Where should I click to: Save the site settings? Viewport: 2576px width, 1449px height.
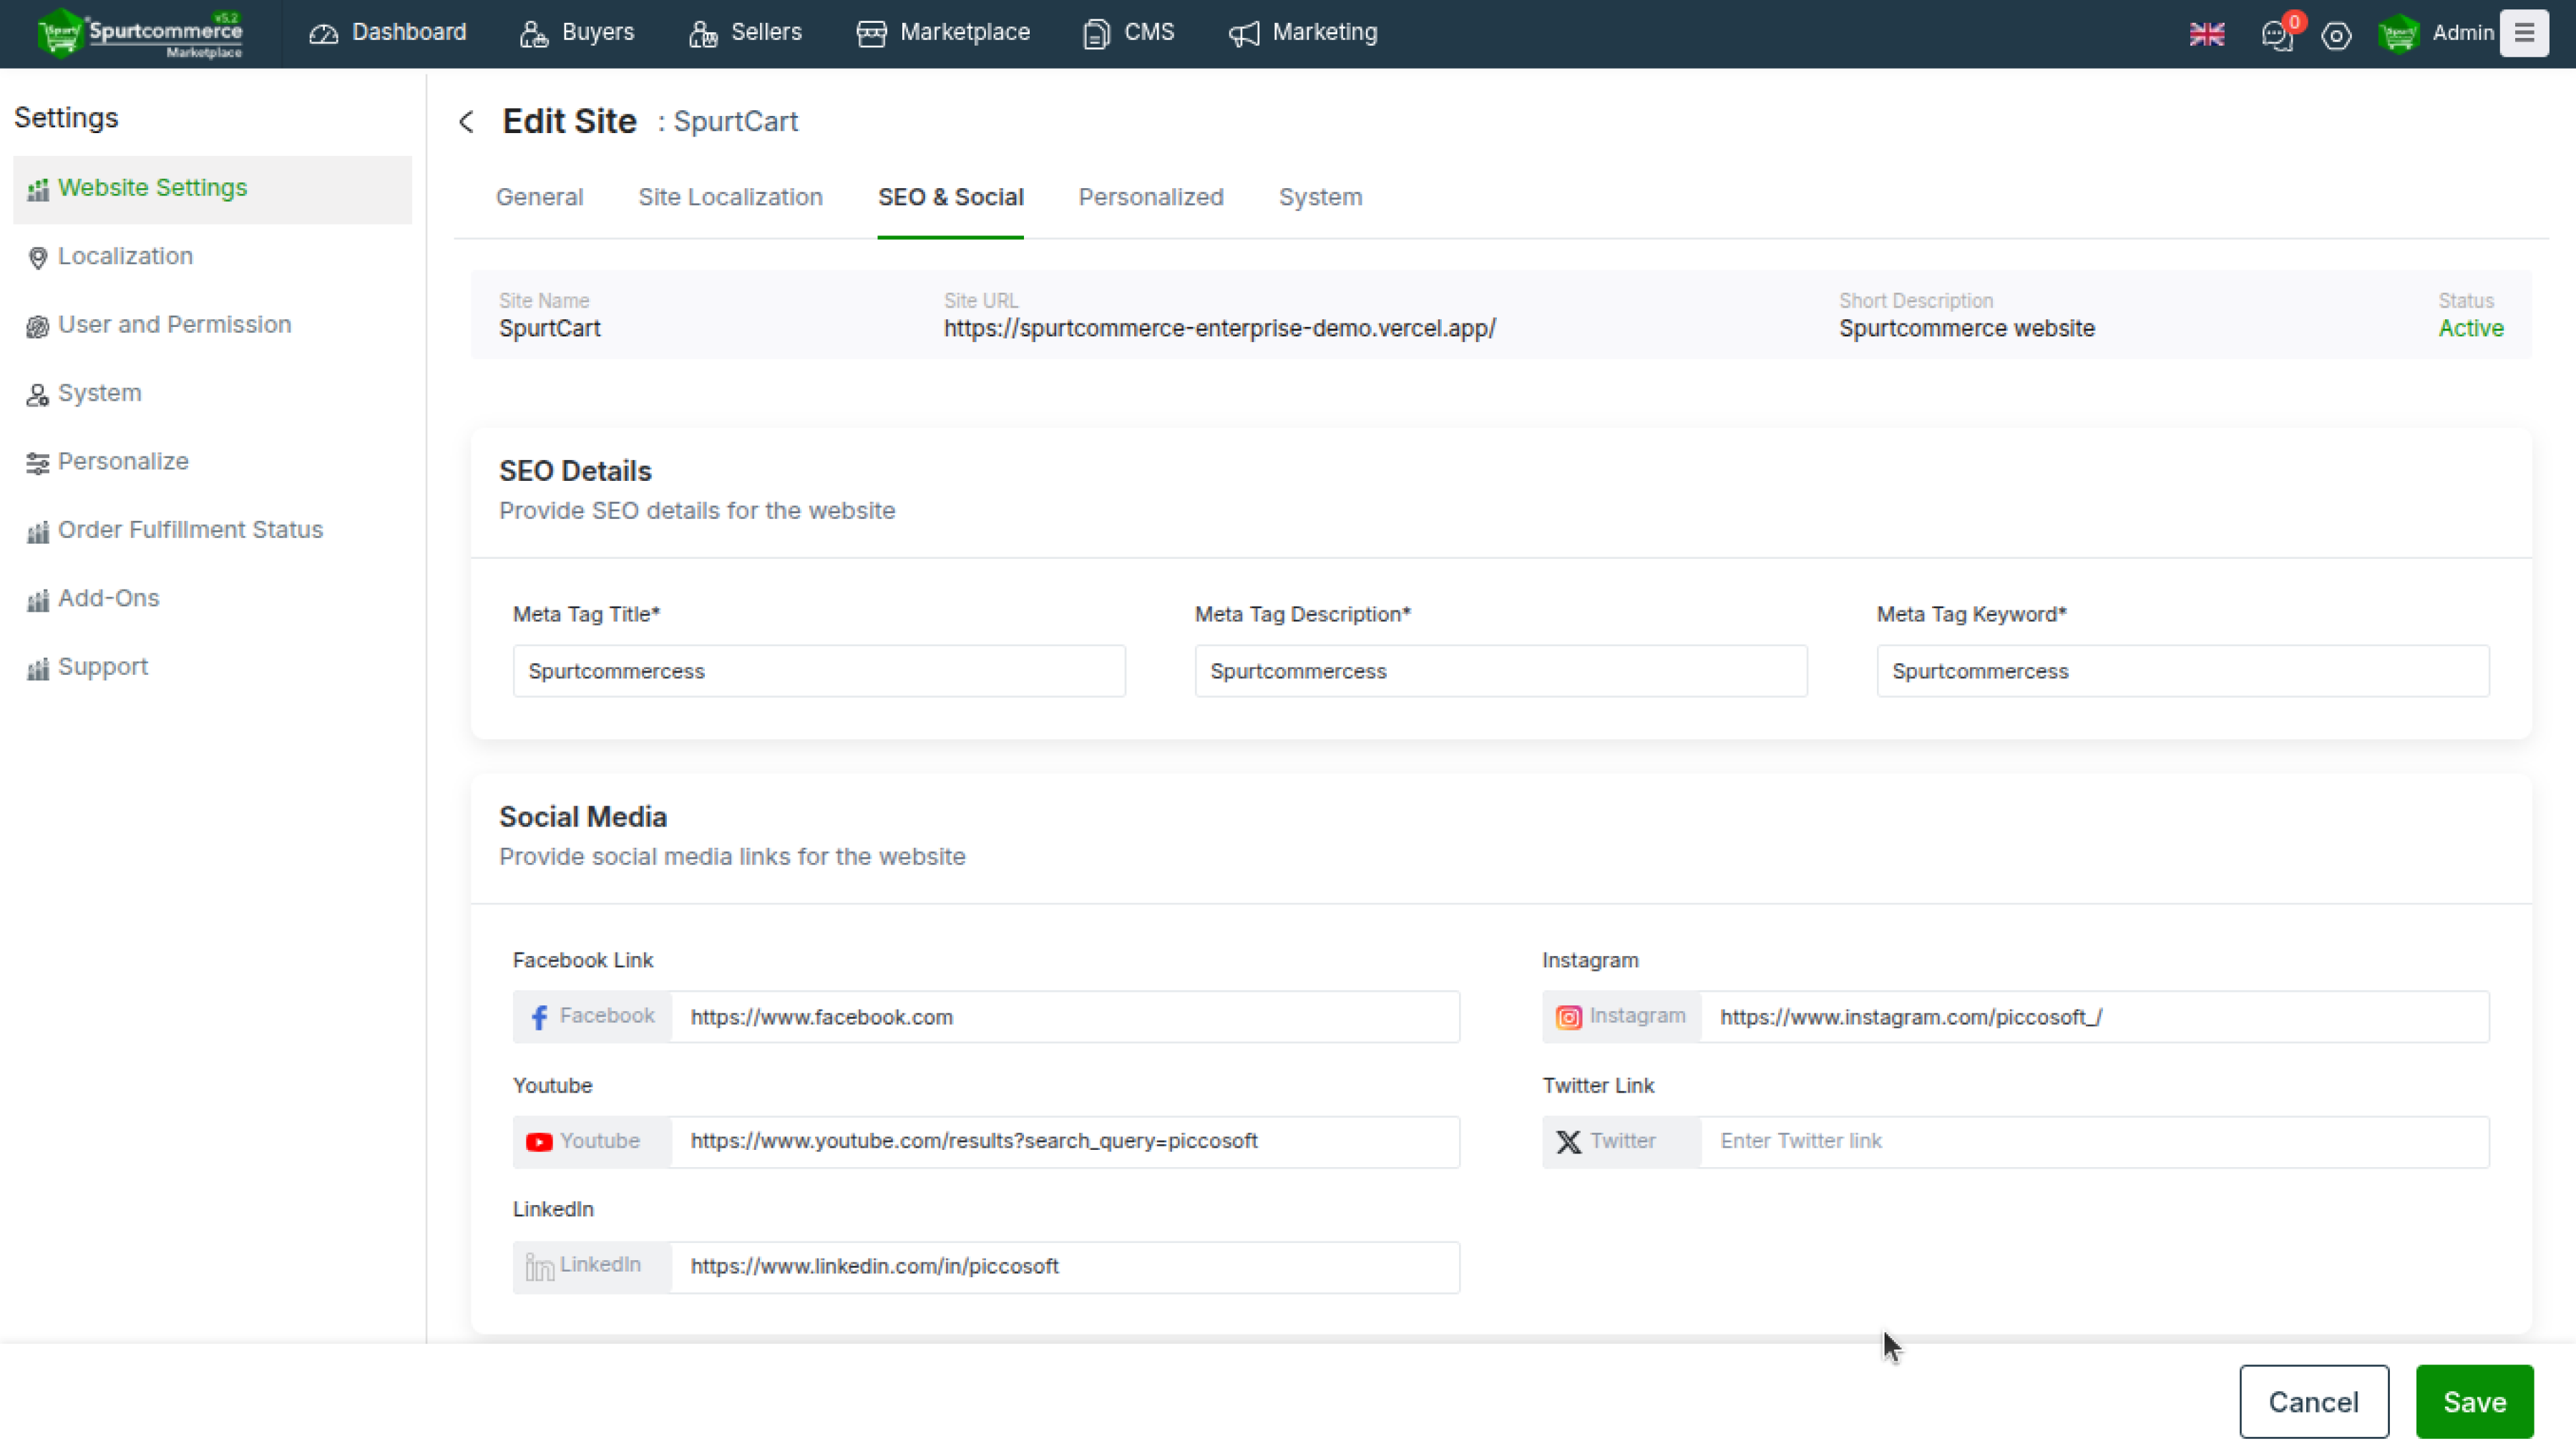tap(2474, 1401)
